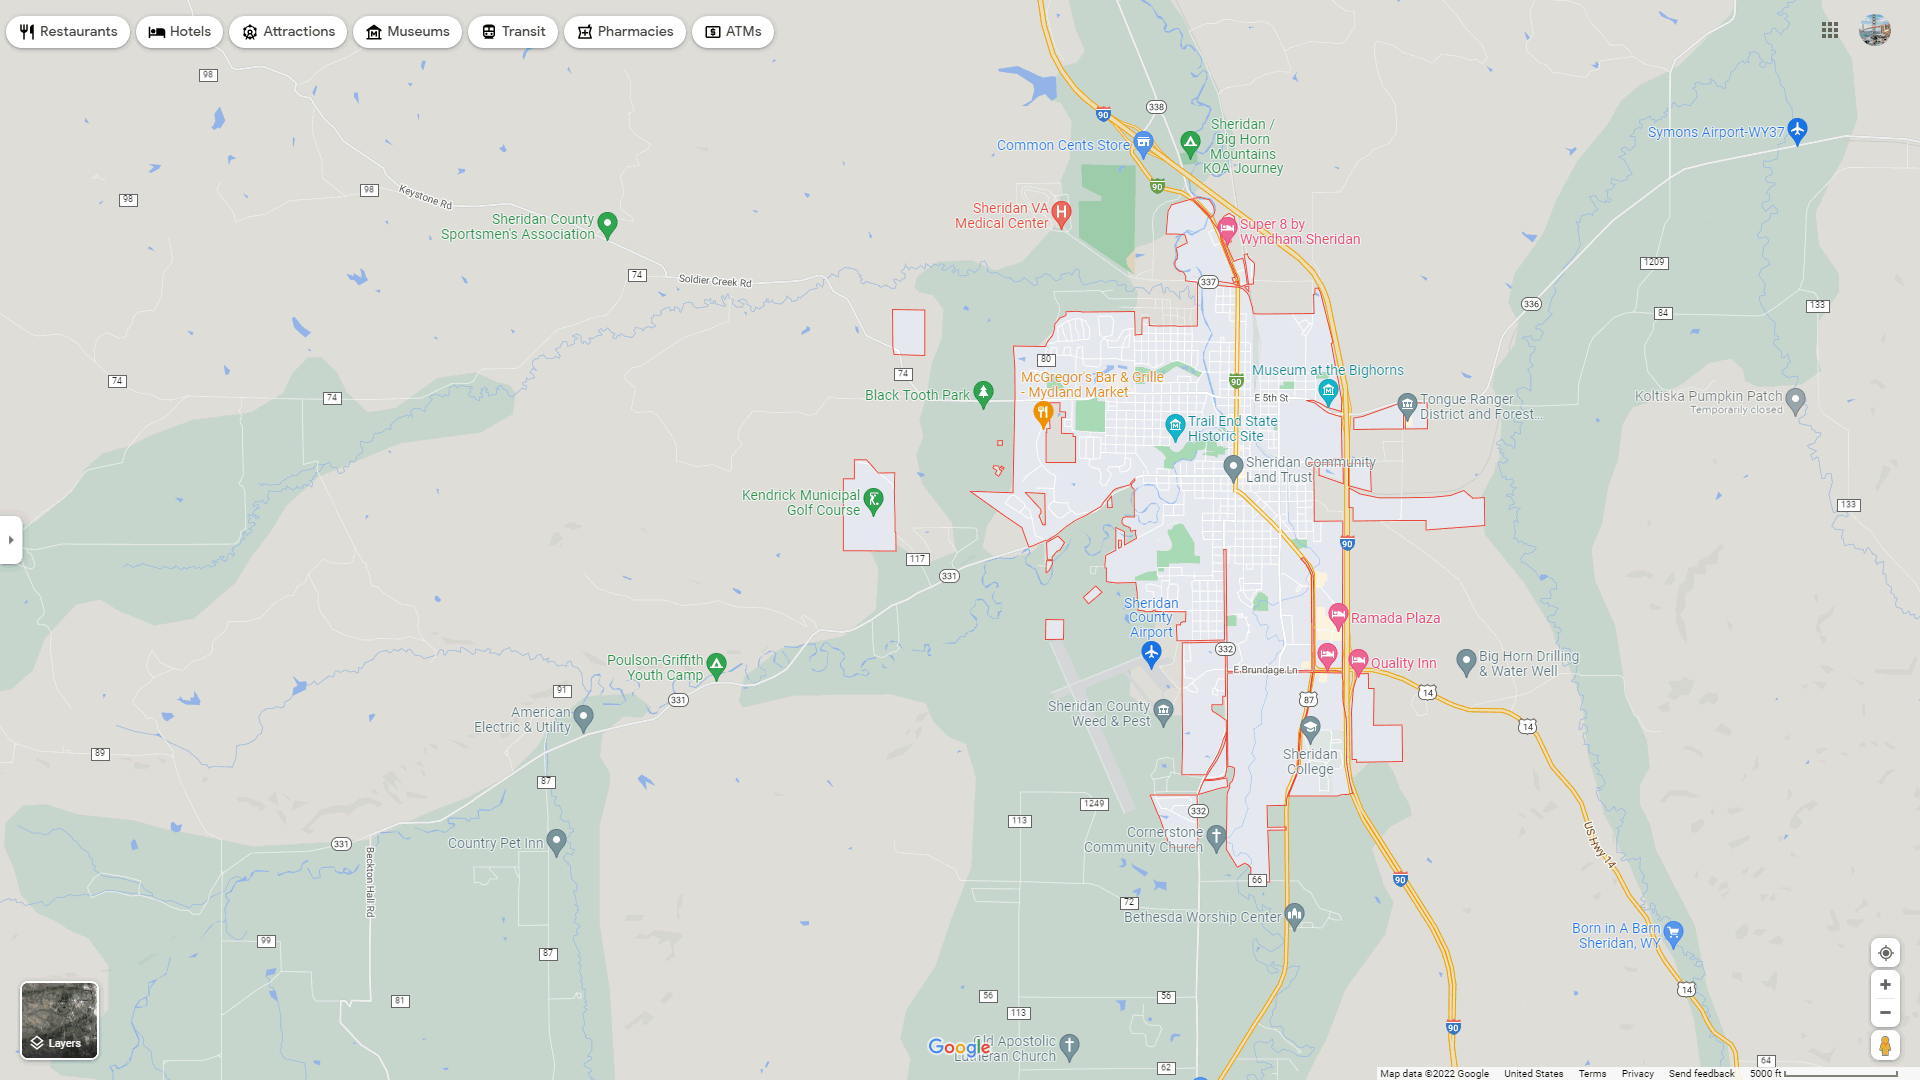The image size is (1920, 1080).
Task: Enable the Hotels filter chip
Action: tap(179, 31)
